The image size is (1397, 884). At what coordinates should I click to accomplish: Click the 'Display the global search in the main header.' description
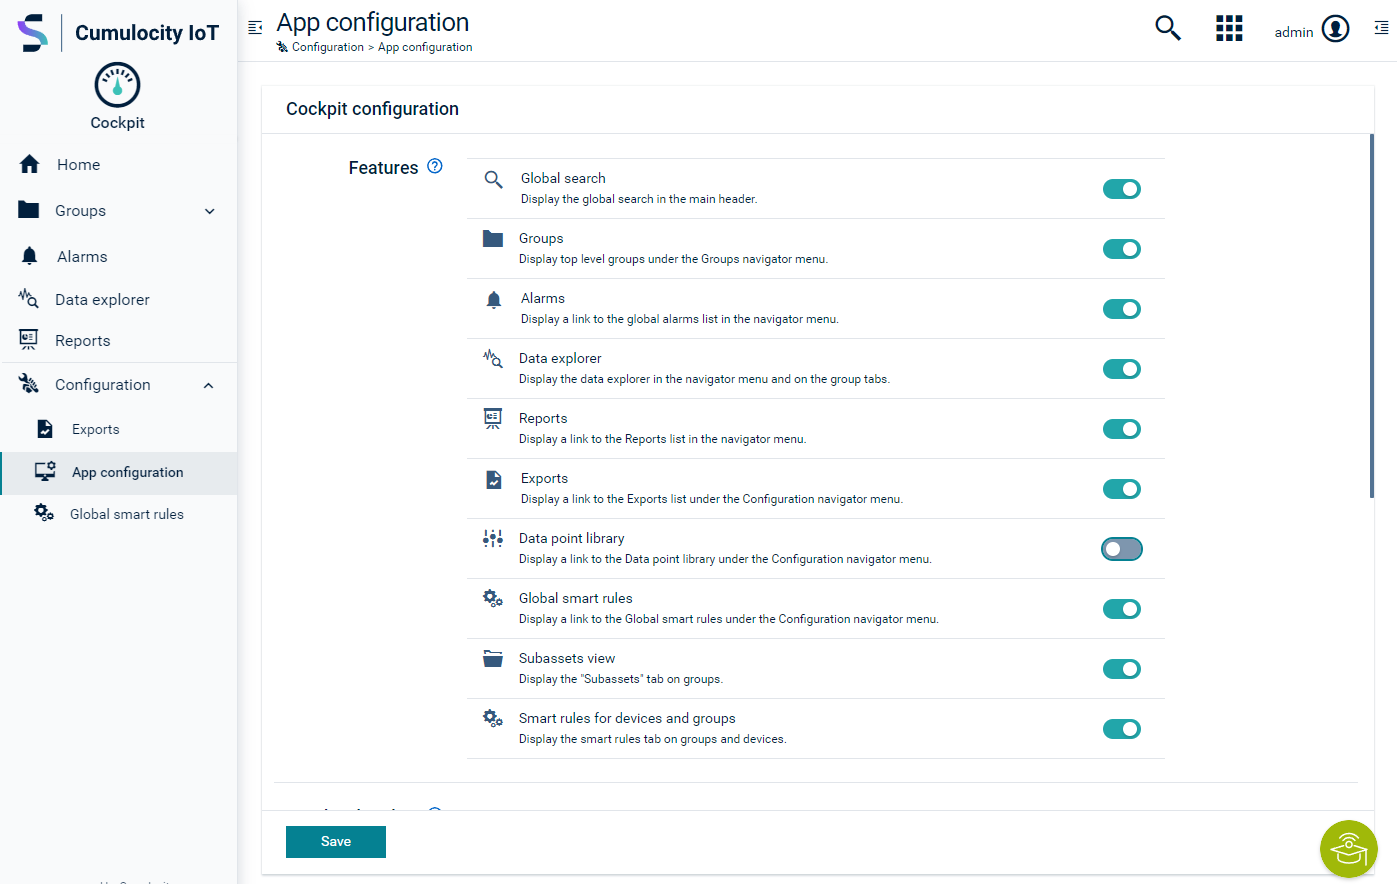(639, 199)
